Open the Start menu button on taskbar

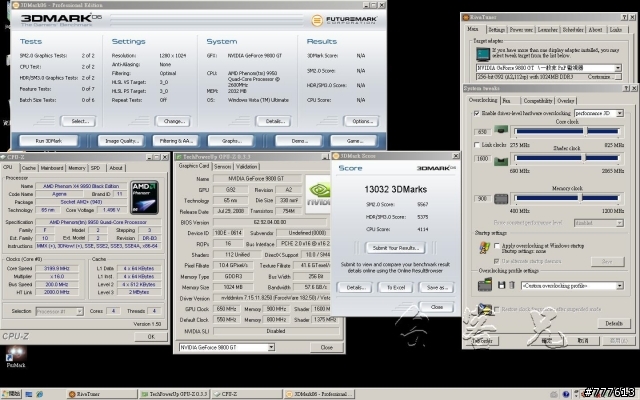[x=11, y=394]
